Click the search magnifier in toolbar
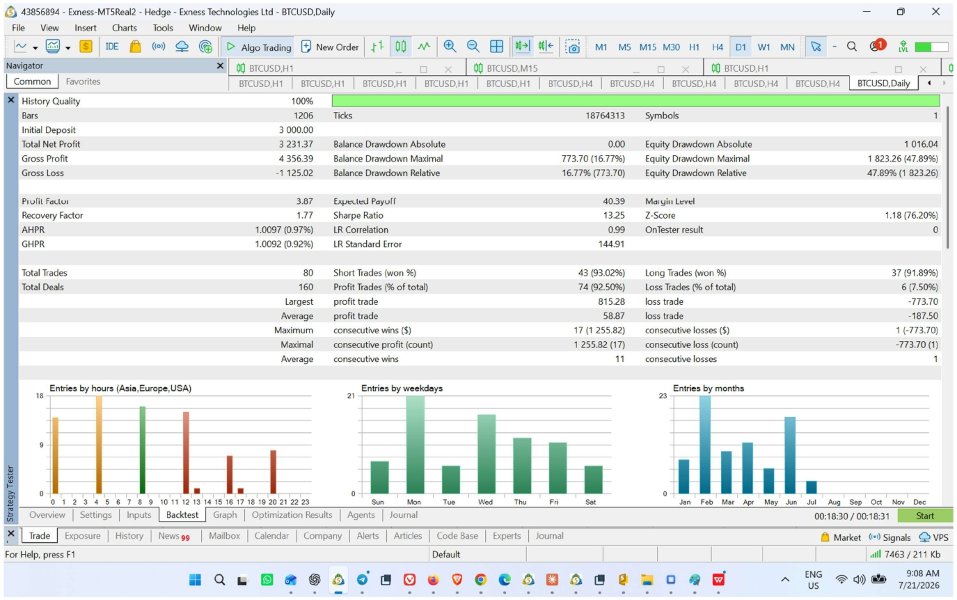 (x=852, y=46)
